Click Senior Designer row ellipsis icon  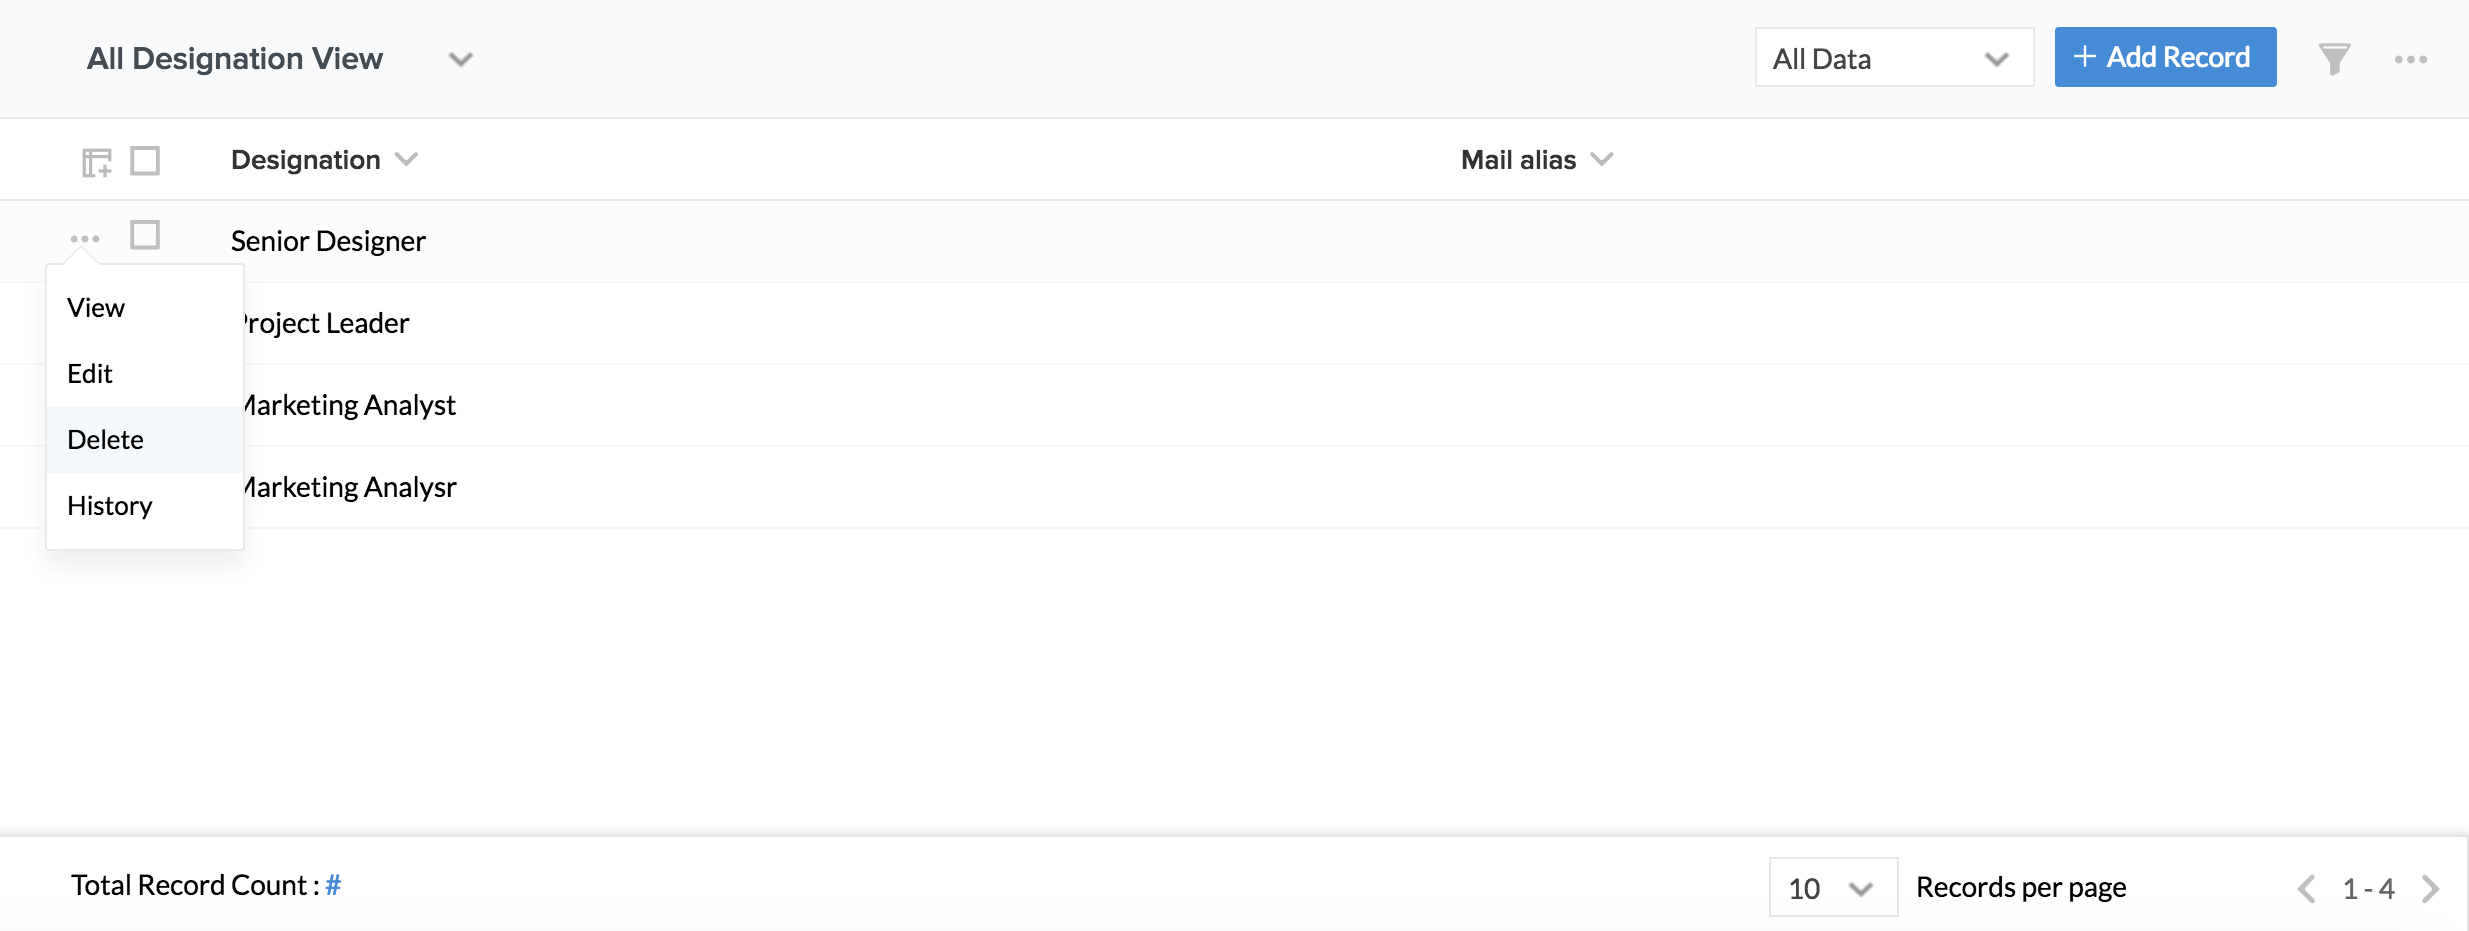(85, 239)
